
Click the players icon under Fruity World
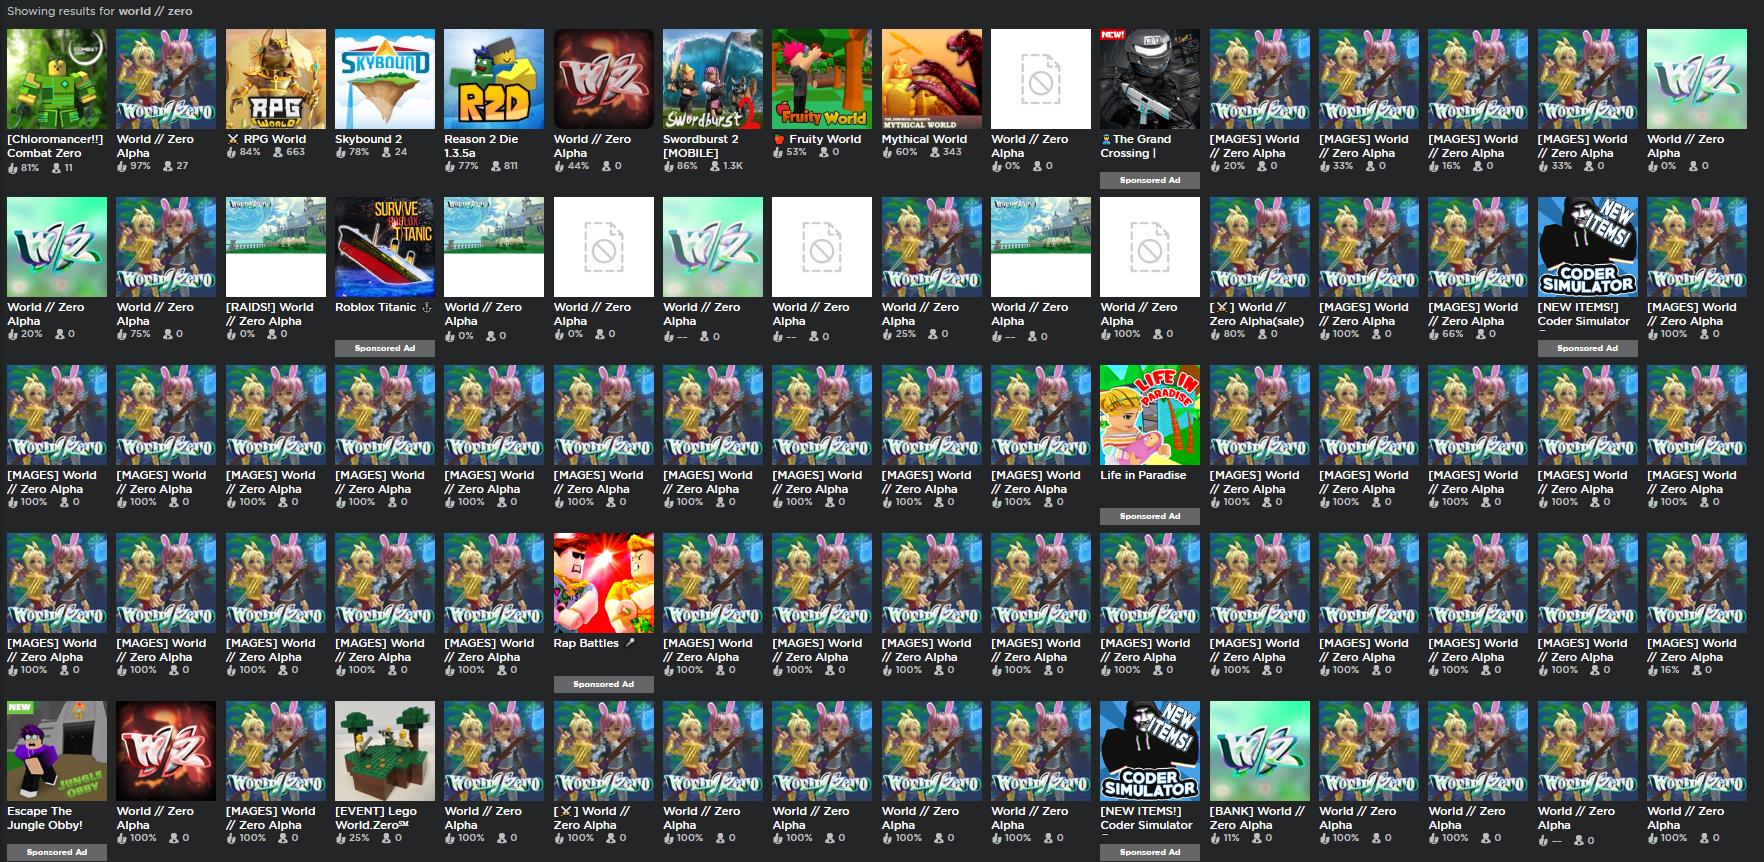824,152
